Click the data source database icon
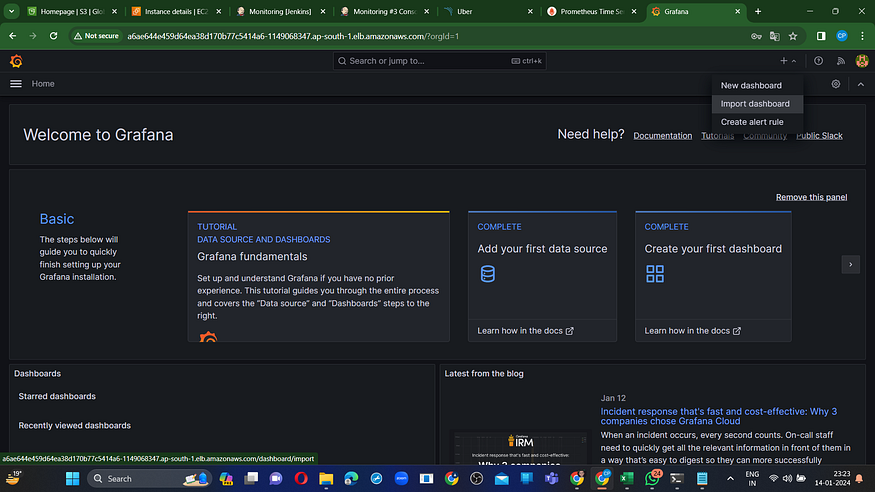The image size is (875, 492). [x=488, y=274]
